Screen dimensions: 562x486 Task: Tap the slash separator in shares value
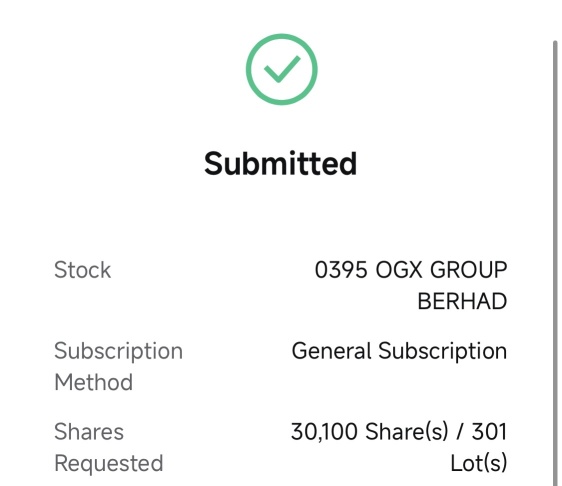tap(459, 432)
